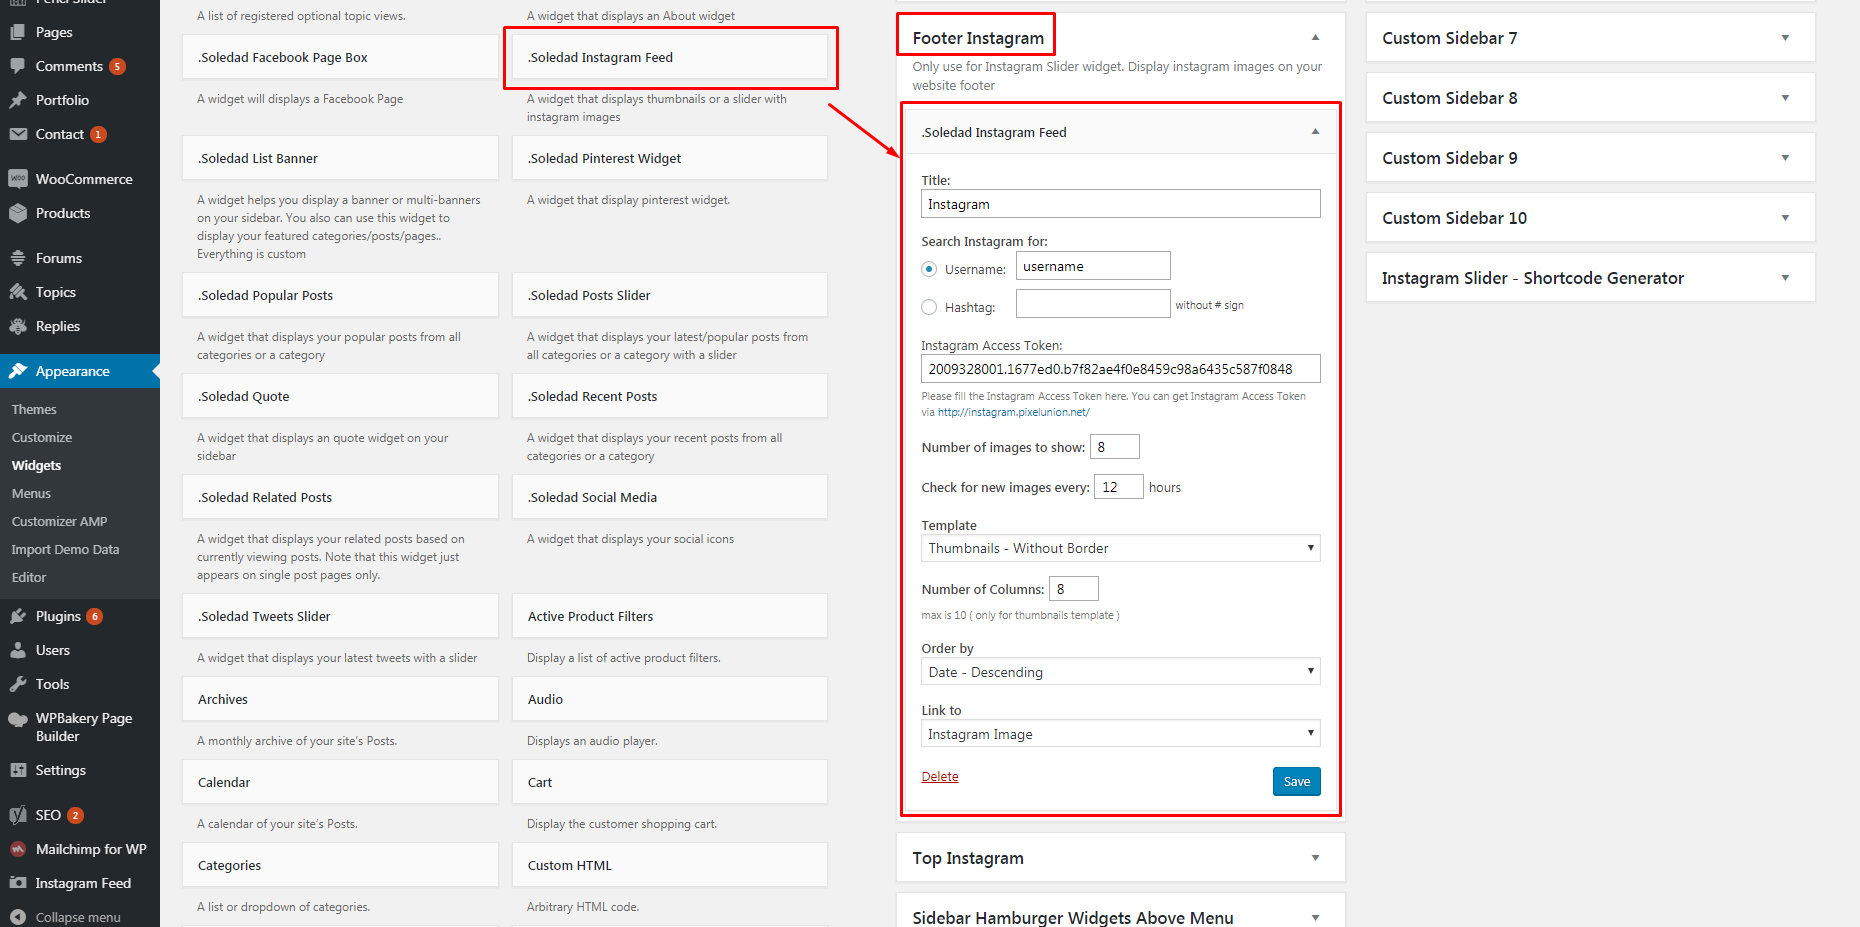This screenshot has height=927, width=1860.
Task: Select the Username radio button
Action: (x=929, y=269)
